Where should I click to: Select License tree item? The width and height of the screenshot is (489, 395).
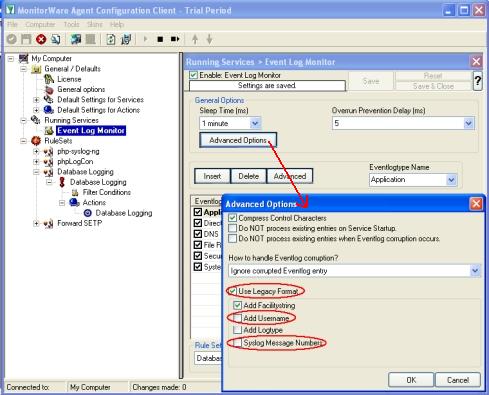[69, 79]
